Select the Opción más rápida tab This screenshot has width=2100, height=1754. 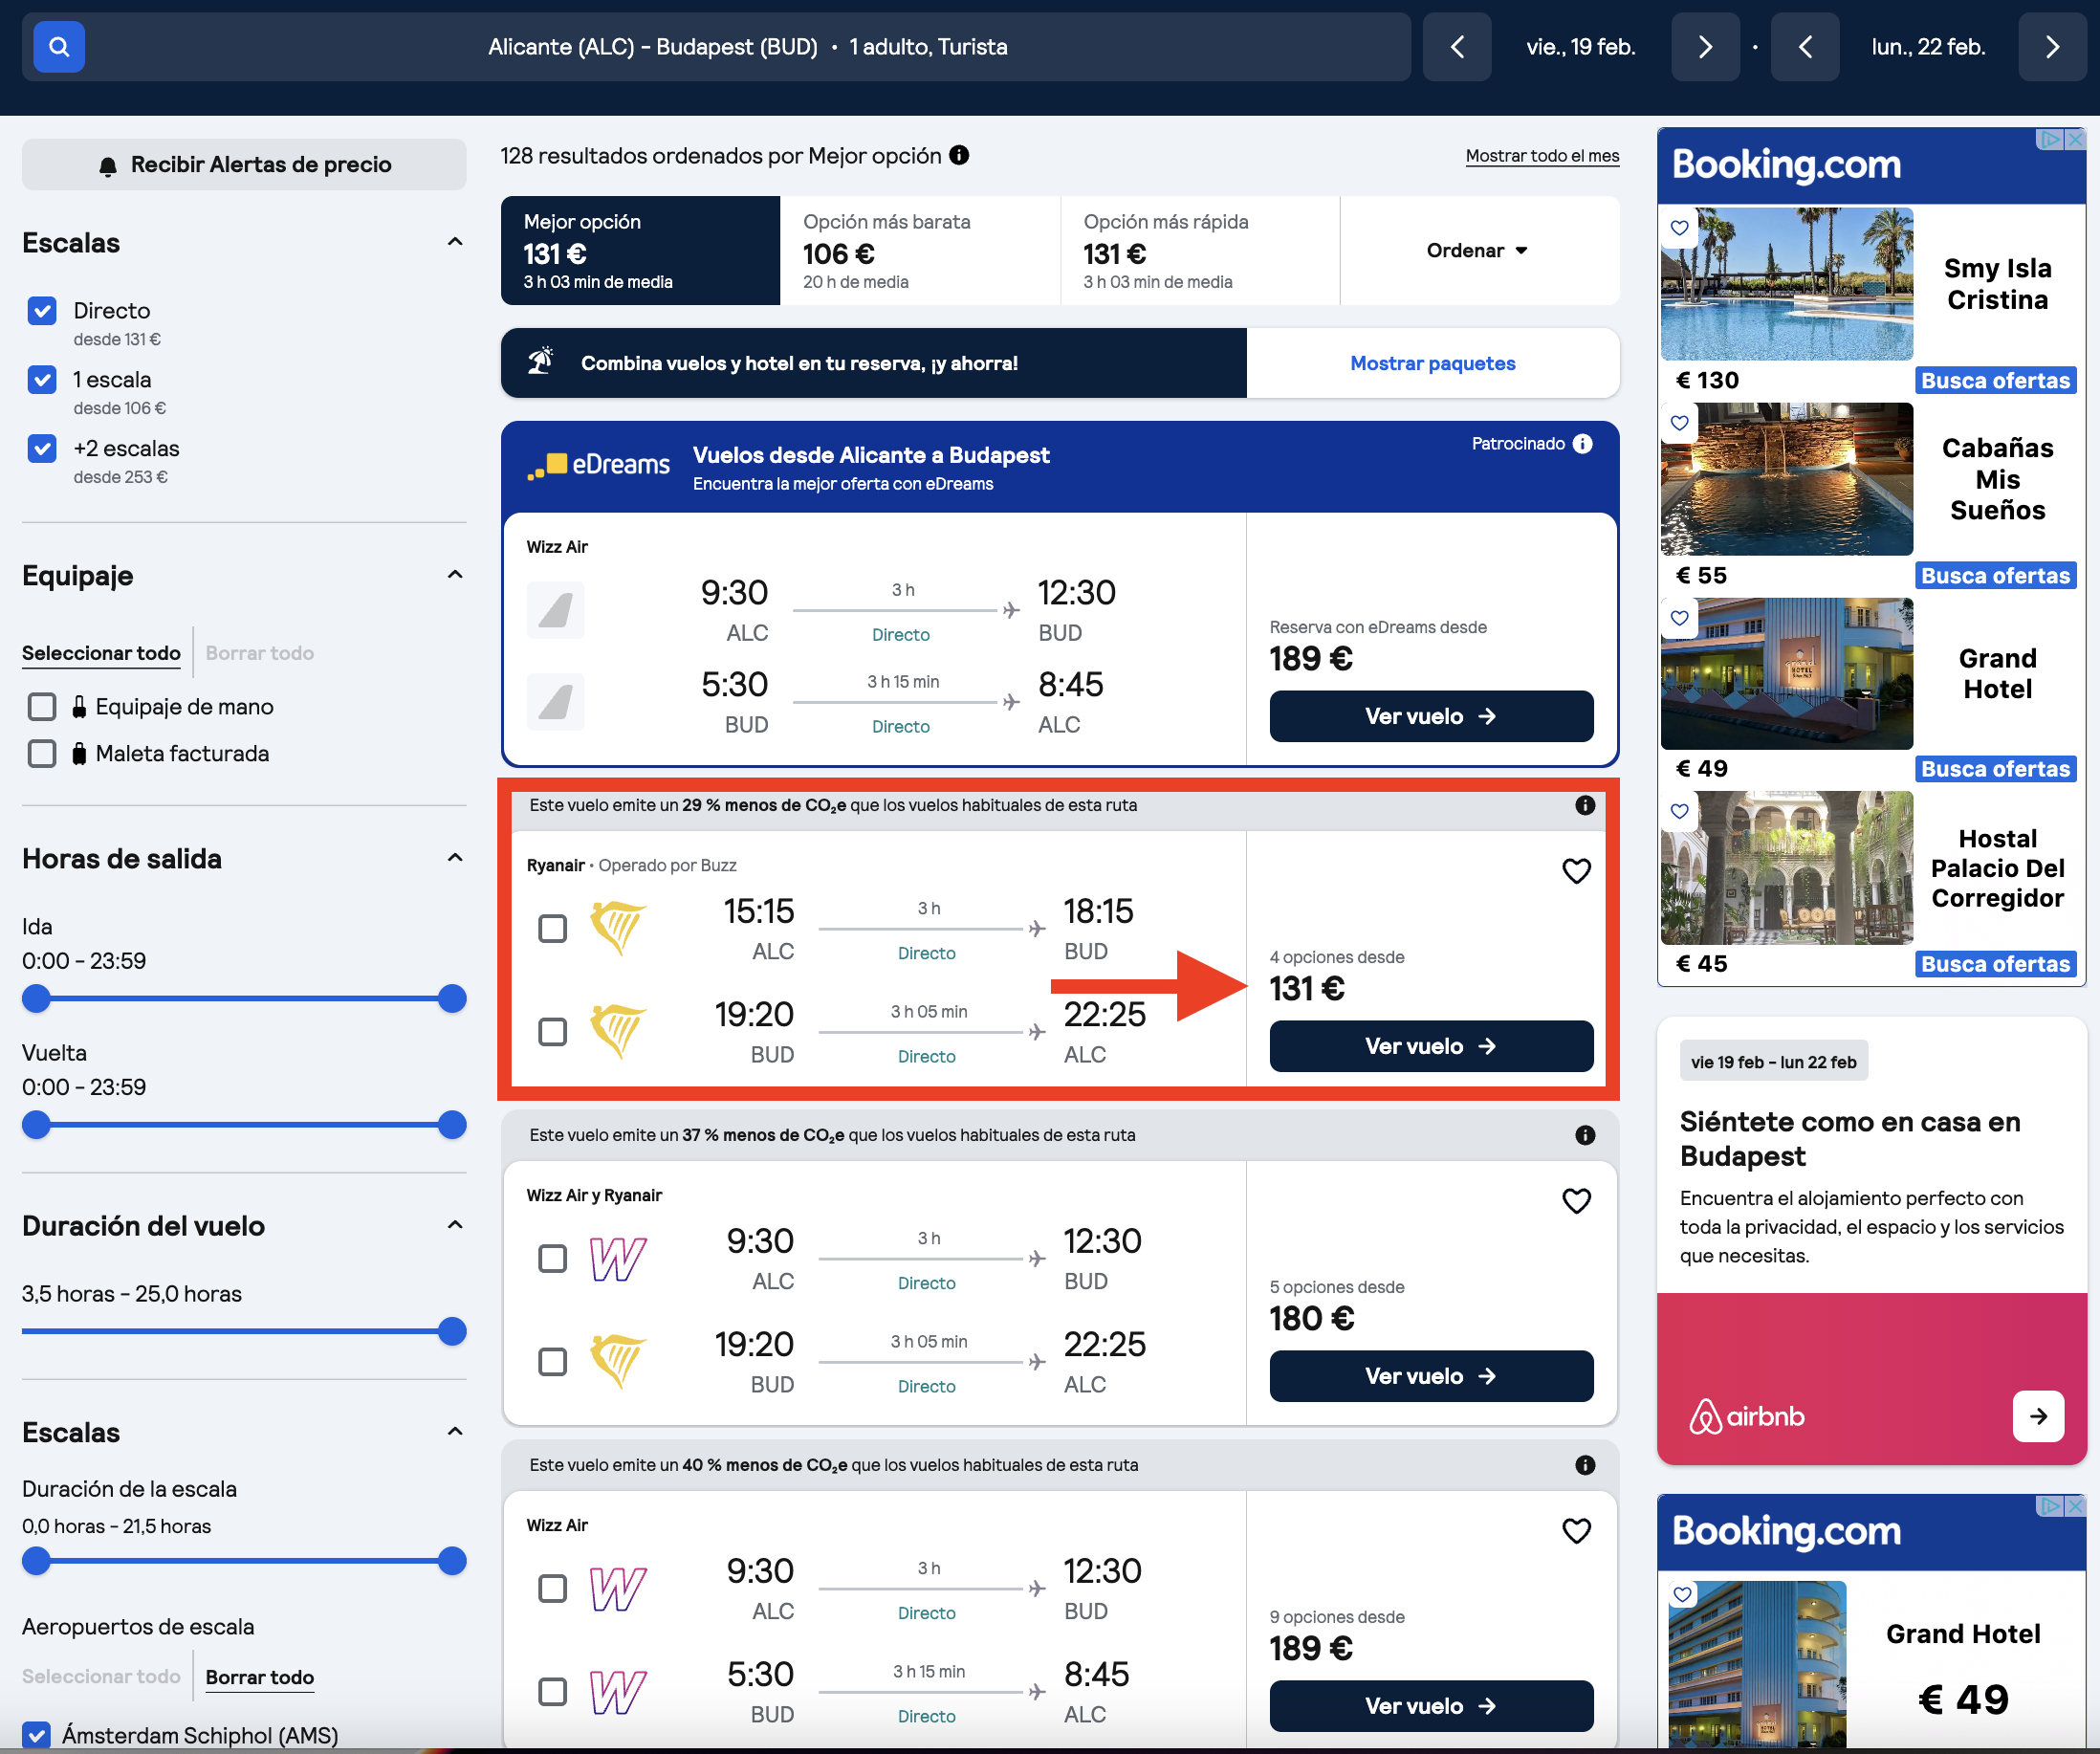(x=1200, y=251)
